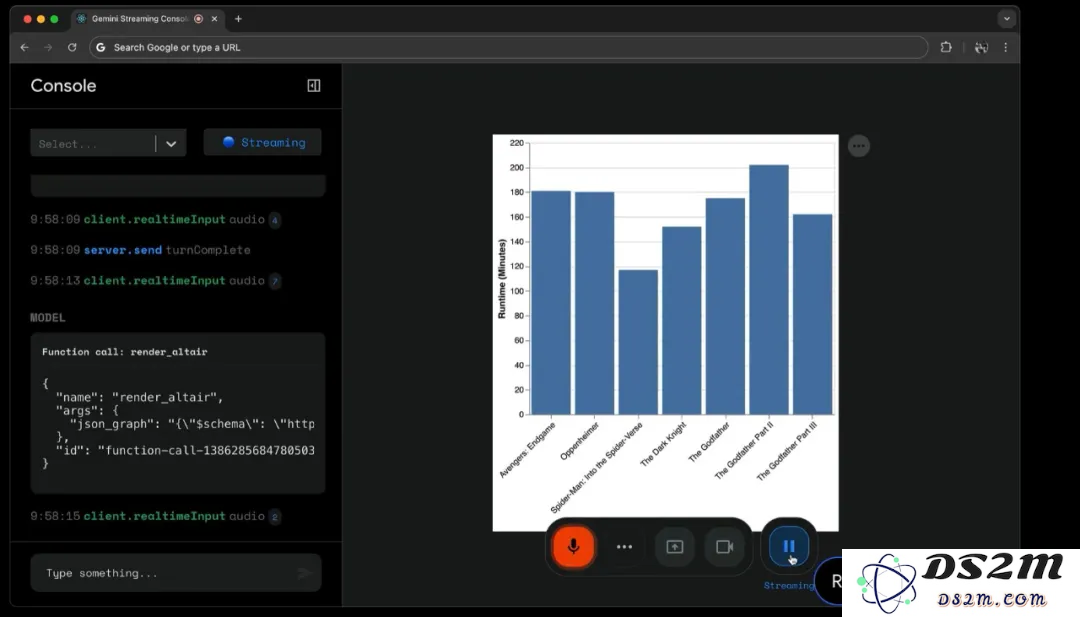Image resolution: width=1080 pixels, height=617 pixels.
Task: Start screen share with the present icon
Action: (x=674, y=547)
